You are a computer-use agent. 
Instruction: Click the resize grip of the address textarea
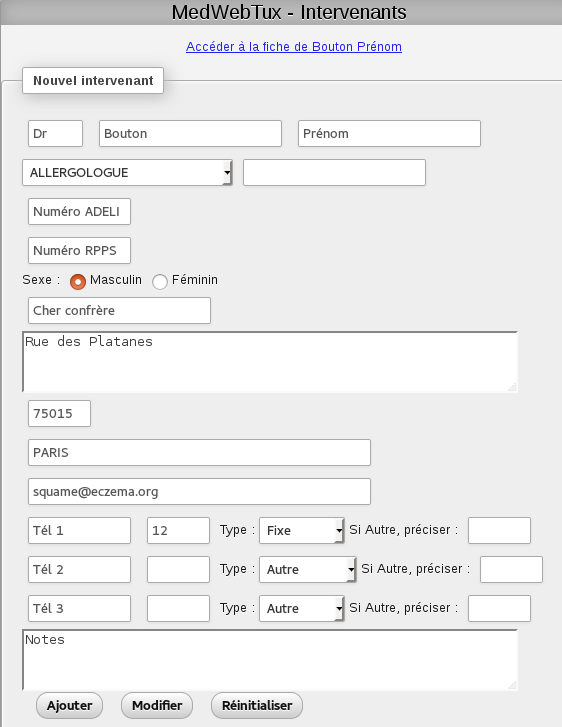coord(512,387)
